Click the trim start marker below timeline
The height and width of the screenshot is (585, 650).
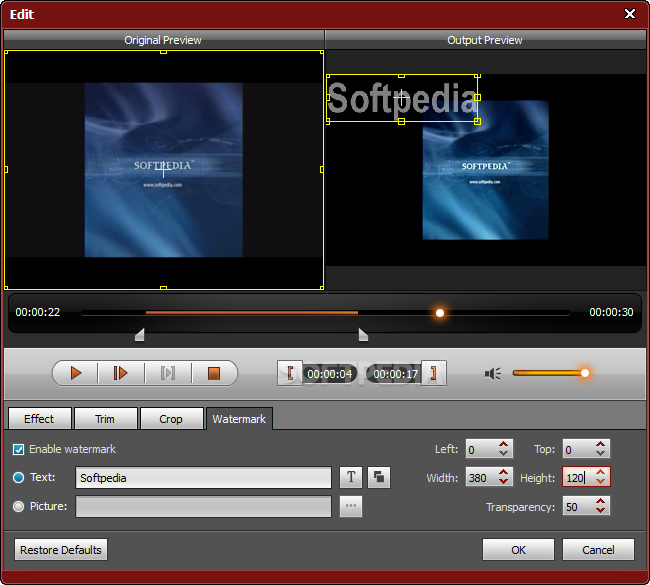pyautogui.click(x=140, y=335)
